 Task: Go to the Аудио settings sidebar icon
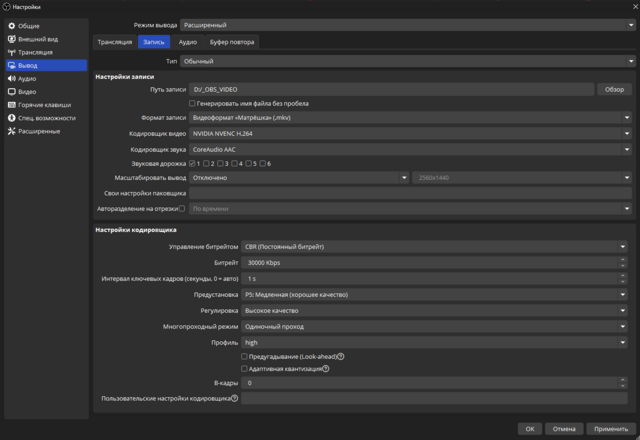(11, 78)
